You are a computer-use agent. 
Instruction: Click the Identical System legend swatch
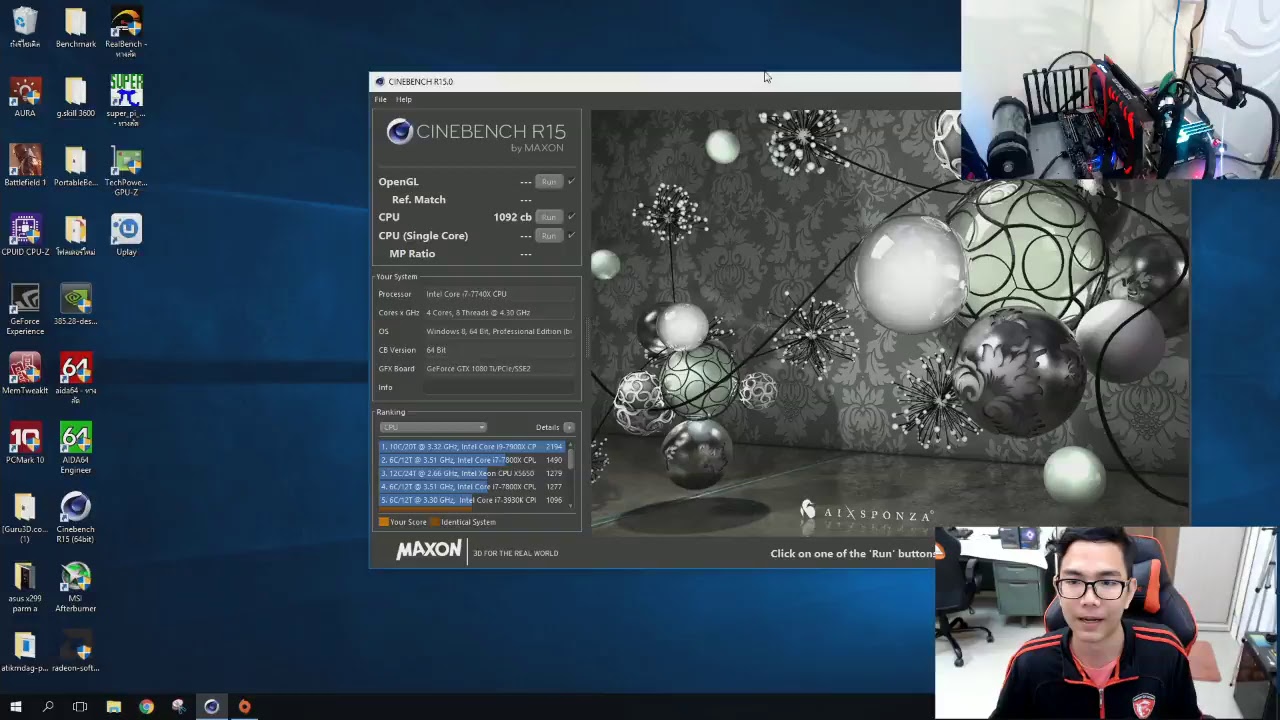(435, 522)
